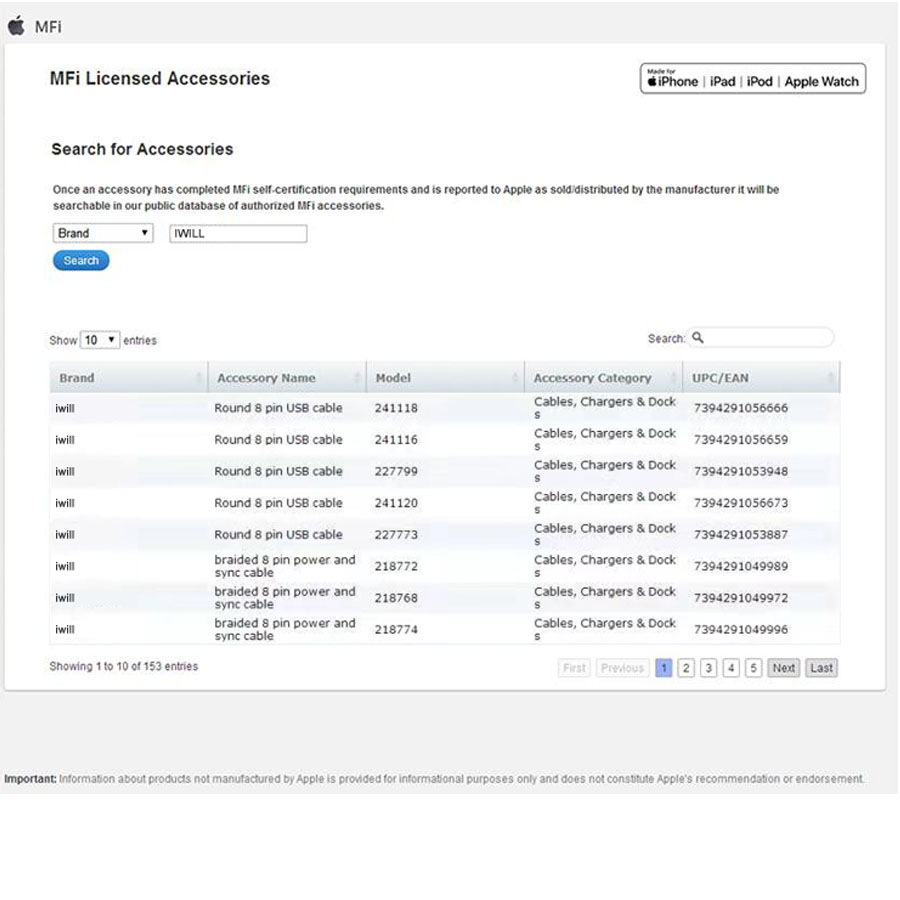This screenshot has width=900, height=900.
Task: Sort table by Accessory Name column
Action: tap(287, 378)
